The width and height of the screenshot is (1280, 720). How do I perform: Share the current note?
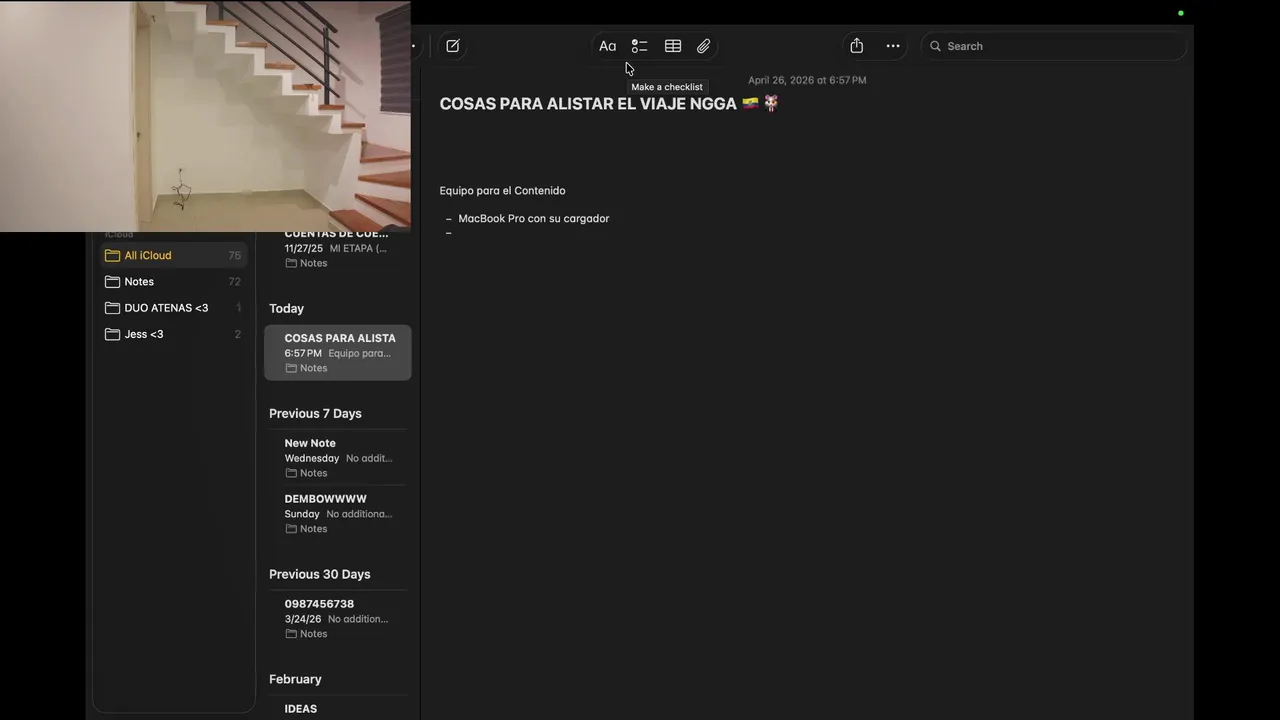click(x=857, y=46)
